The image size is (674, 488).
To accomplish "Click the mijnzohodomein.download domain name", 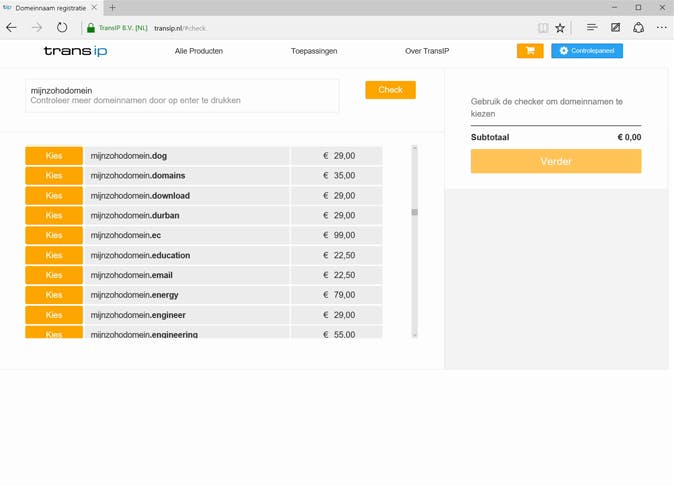I will coord(140,196).
